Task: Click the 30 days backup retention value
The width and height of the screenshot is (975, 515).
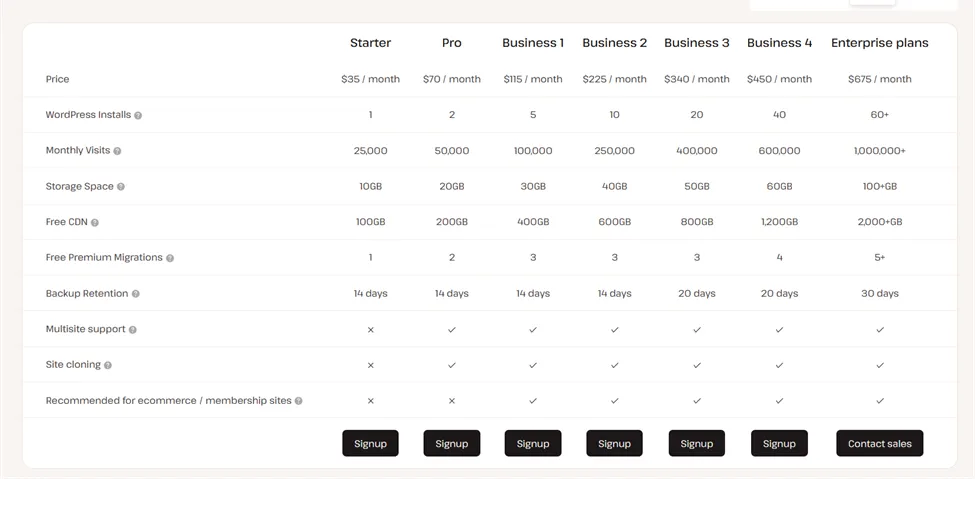Action: (880, 294)
